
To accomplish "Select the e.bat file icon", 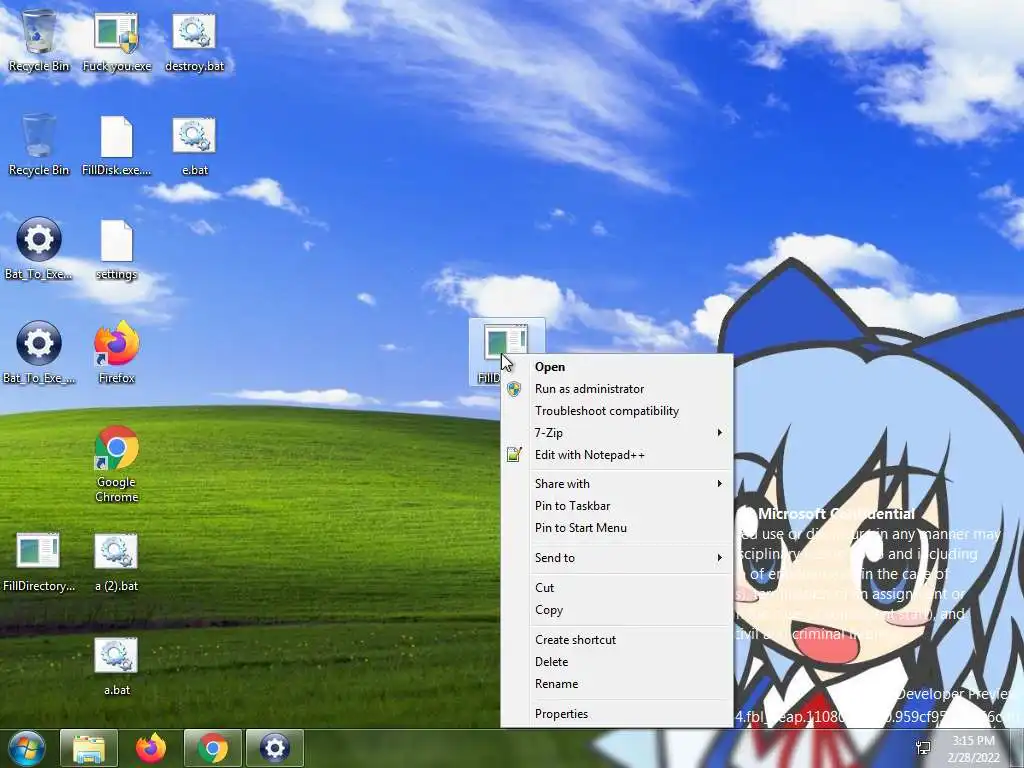I will point(195,145).
